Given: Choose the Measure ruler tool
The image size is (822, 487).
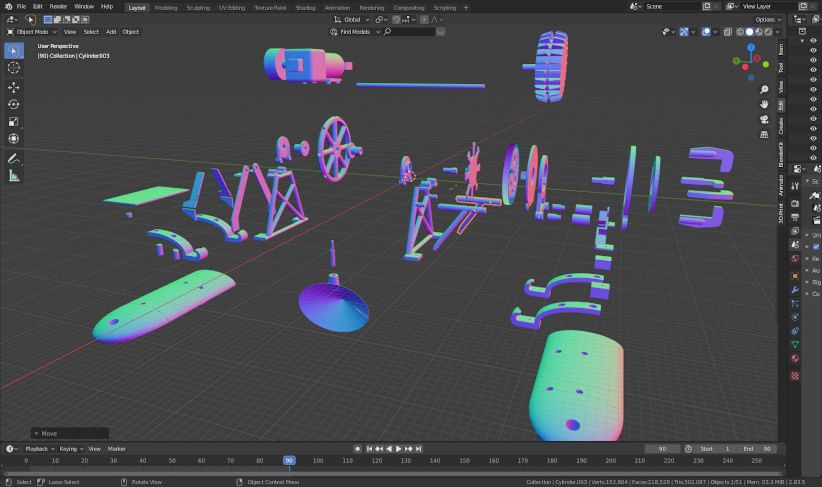Looking at the screenshot, I should coord(14,176).
